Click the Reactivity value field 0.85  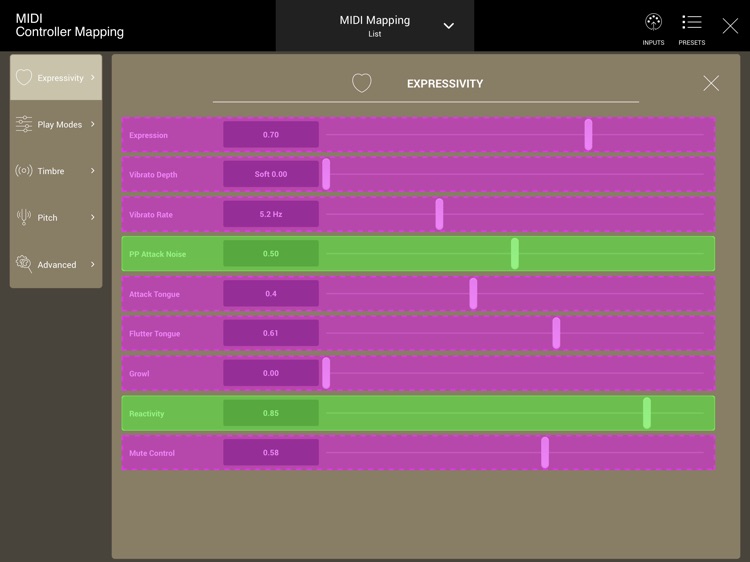pos(271,413)
